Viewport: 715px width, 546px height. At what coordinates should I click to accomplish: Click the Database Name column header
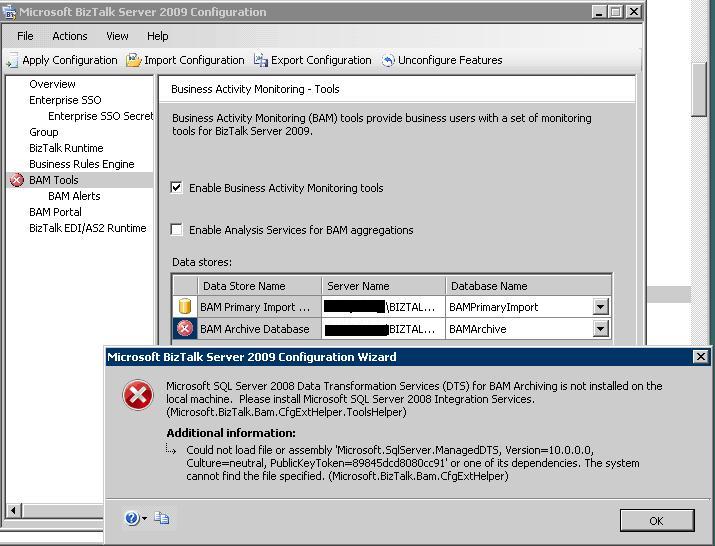(528, 286)
